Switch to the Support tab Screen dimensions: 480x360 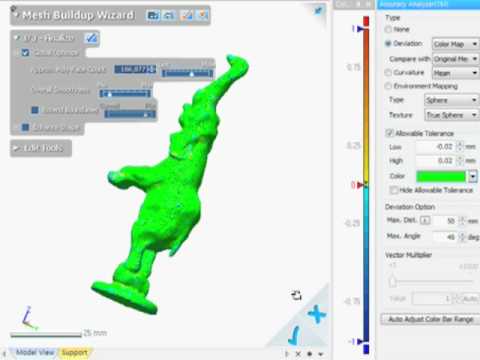point(75,352)
